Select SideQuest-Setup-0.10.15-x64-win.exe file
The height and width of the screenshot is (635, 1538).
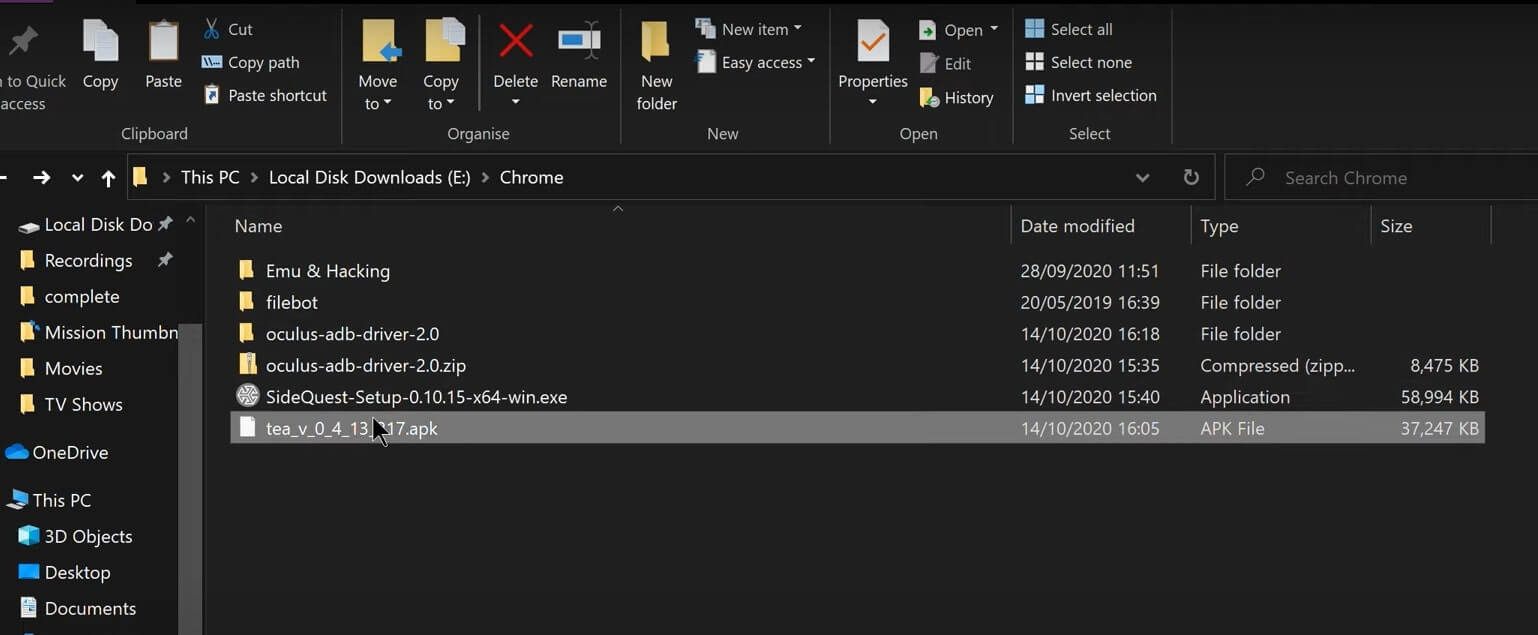[416, 397]
